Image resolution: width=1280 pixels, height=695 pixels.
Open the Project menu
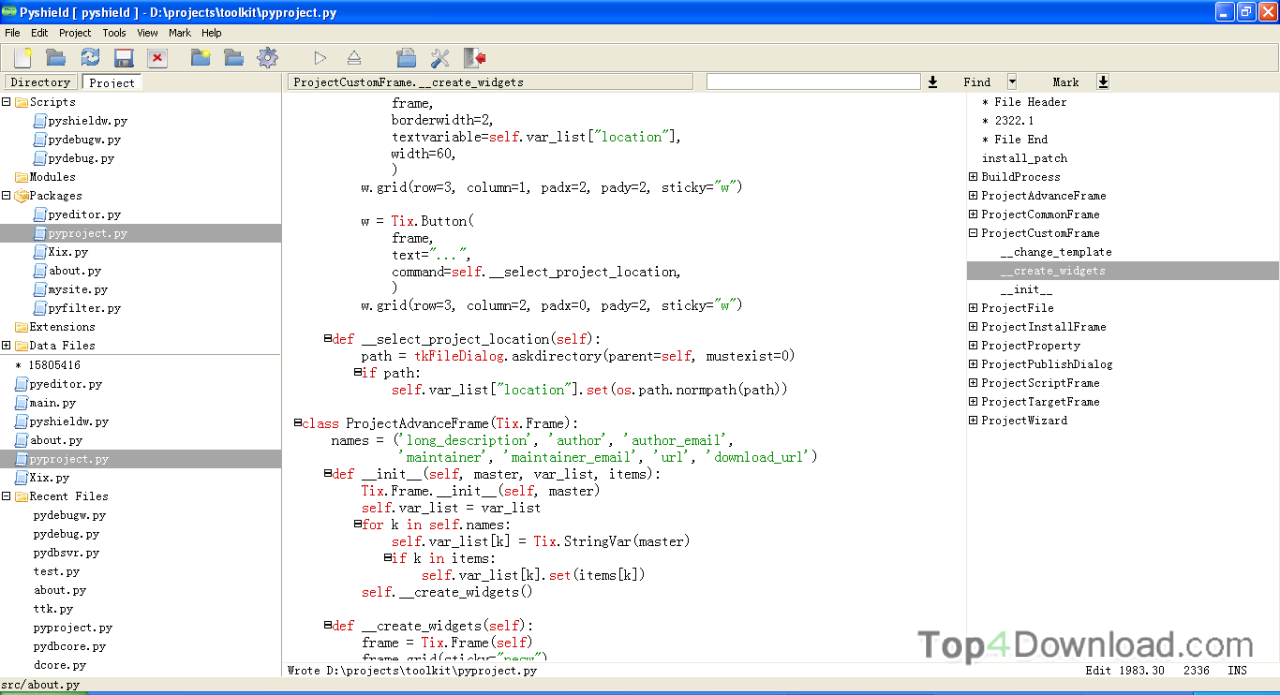(x=74, y=32)
